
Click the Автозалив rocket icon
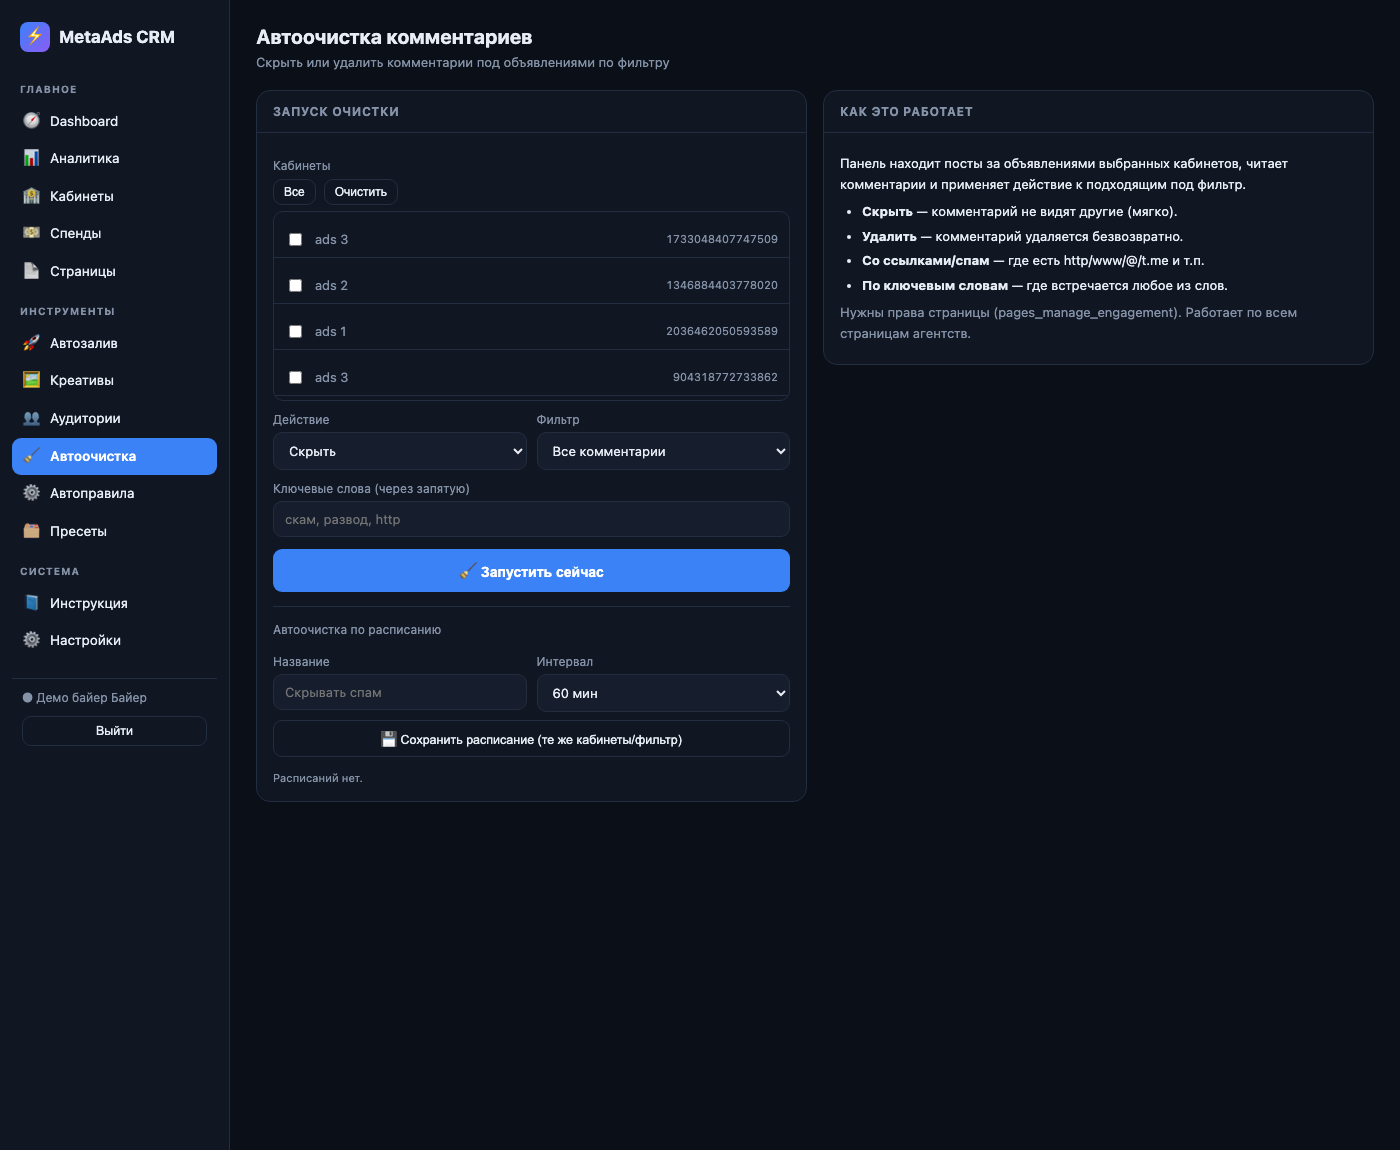point(32,343)
